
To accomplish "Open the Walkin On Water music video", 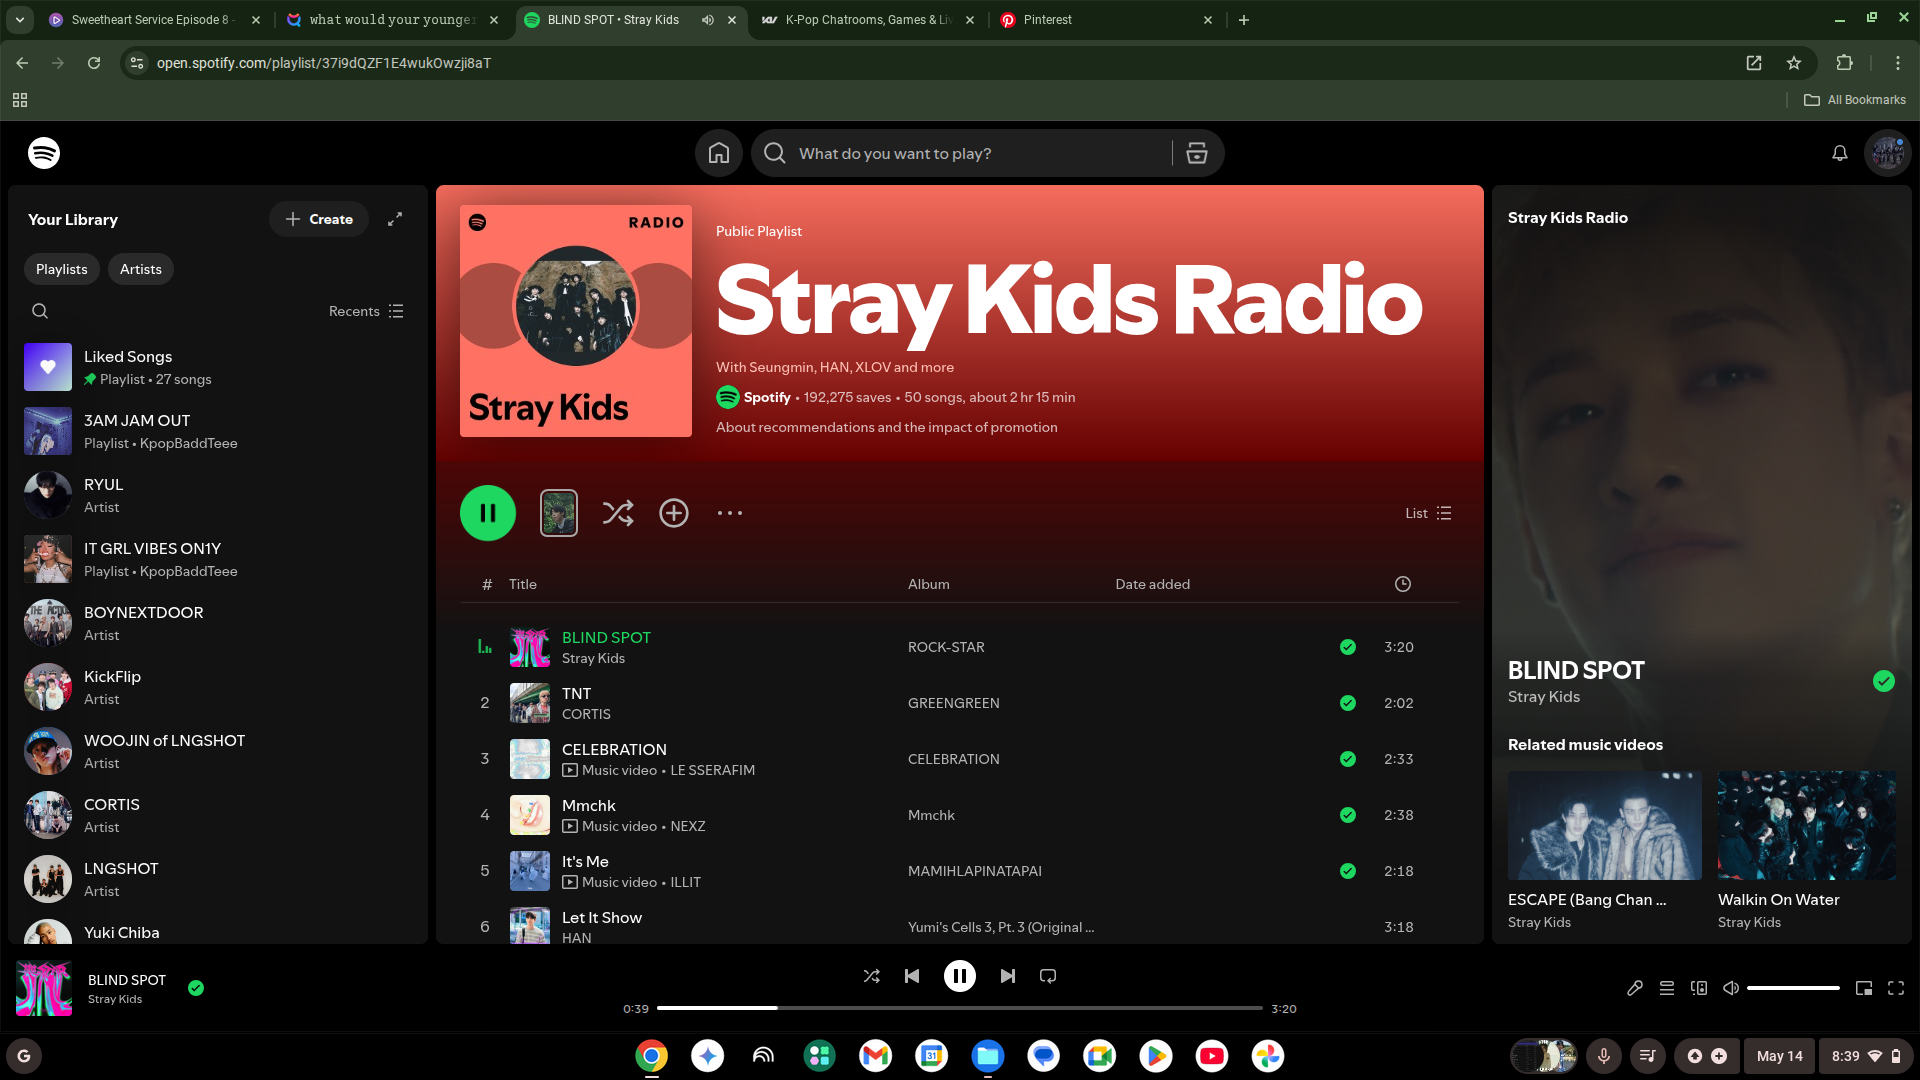I will click(x=1806, y=825).
